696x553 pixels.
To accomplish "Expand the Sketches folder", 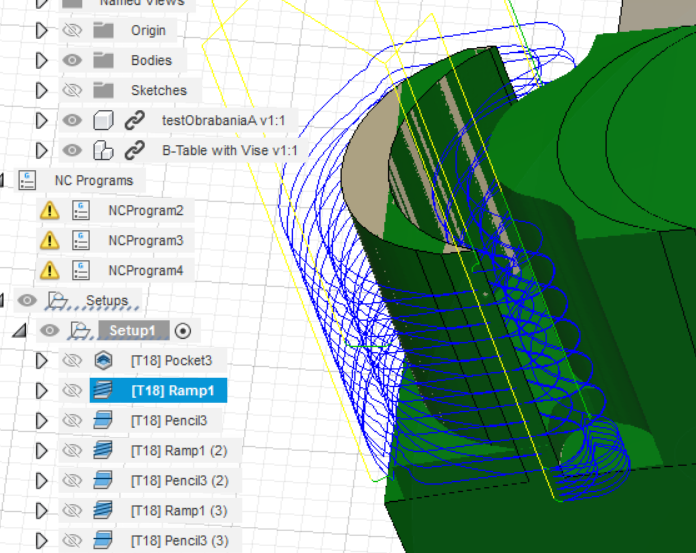I will tap(41, 90).
